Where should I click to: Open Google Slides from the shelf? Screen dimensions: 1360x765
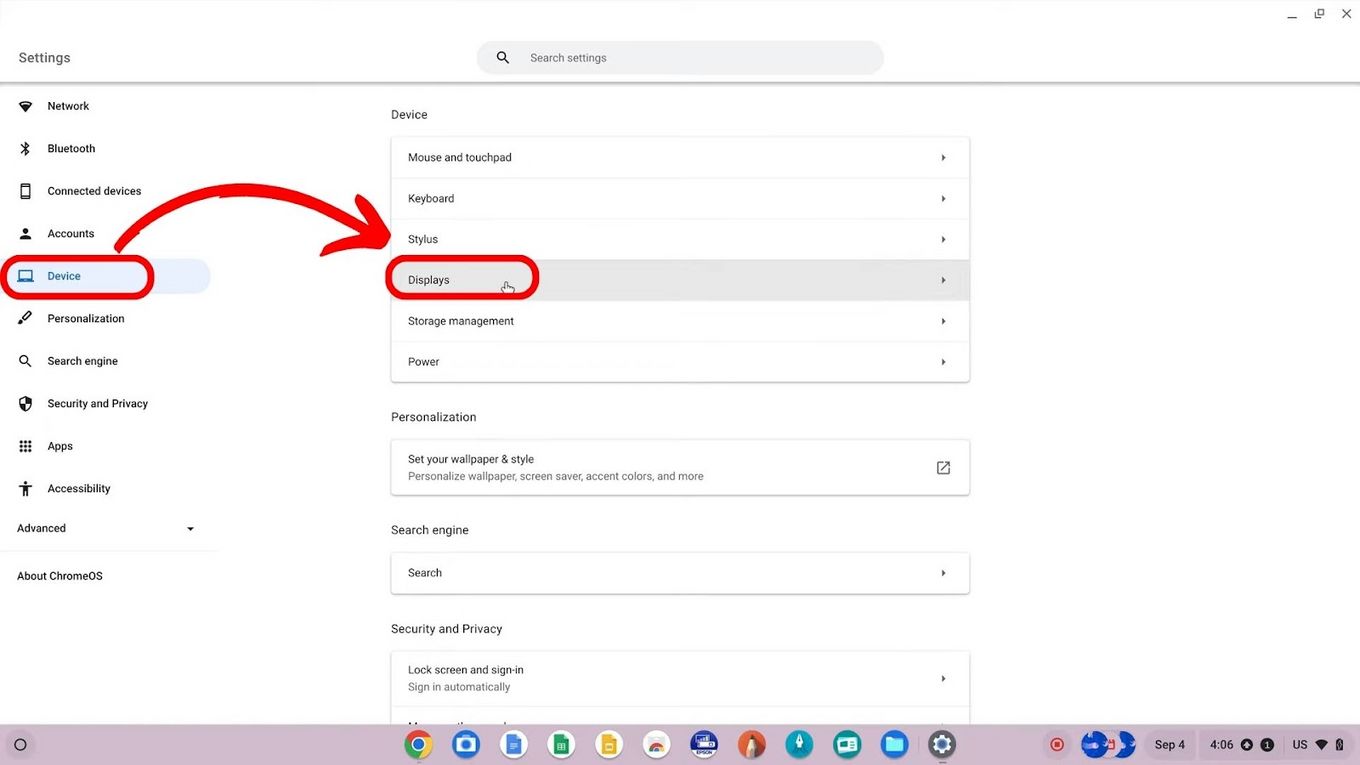click(609, 744)
